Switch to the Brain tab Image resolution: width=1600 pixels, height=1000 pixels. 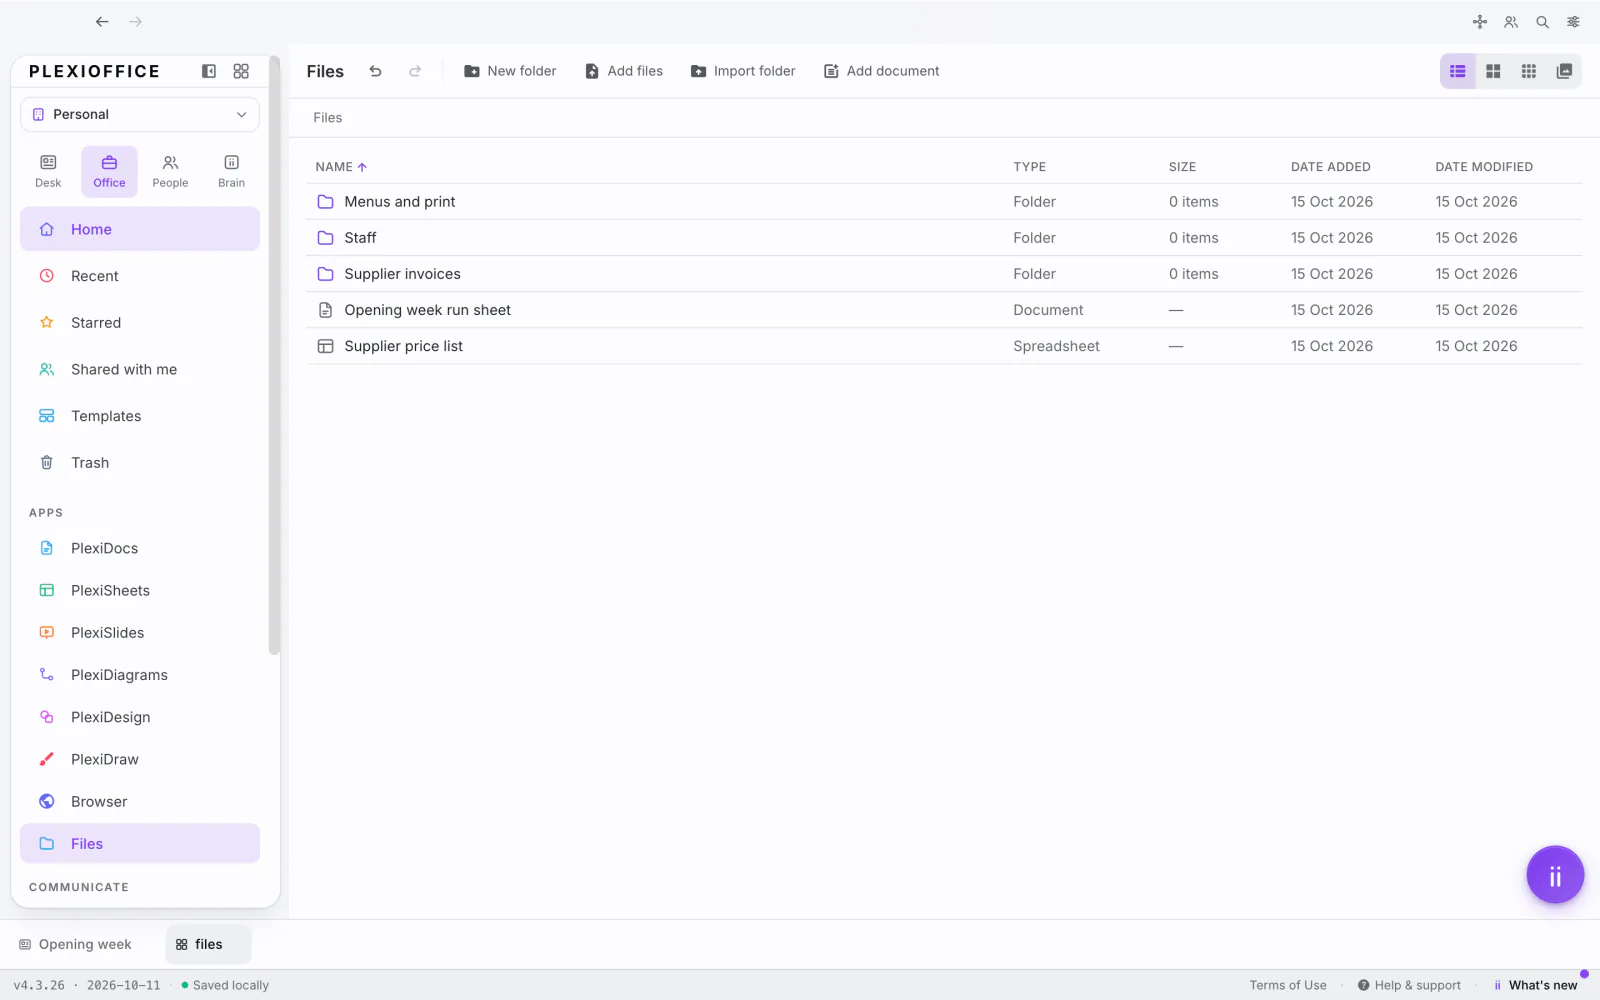[231, 171]
